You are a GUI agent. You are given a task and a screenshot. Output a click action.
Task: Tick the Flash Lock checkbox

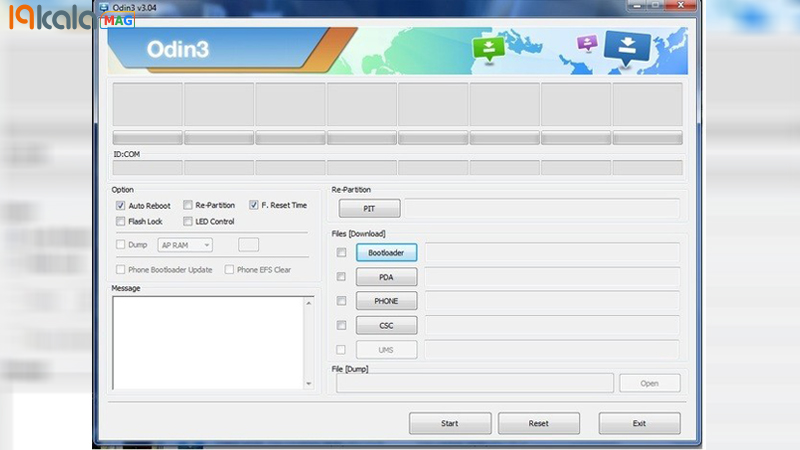121,221
